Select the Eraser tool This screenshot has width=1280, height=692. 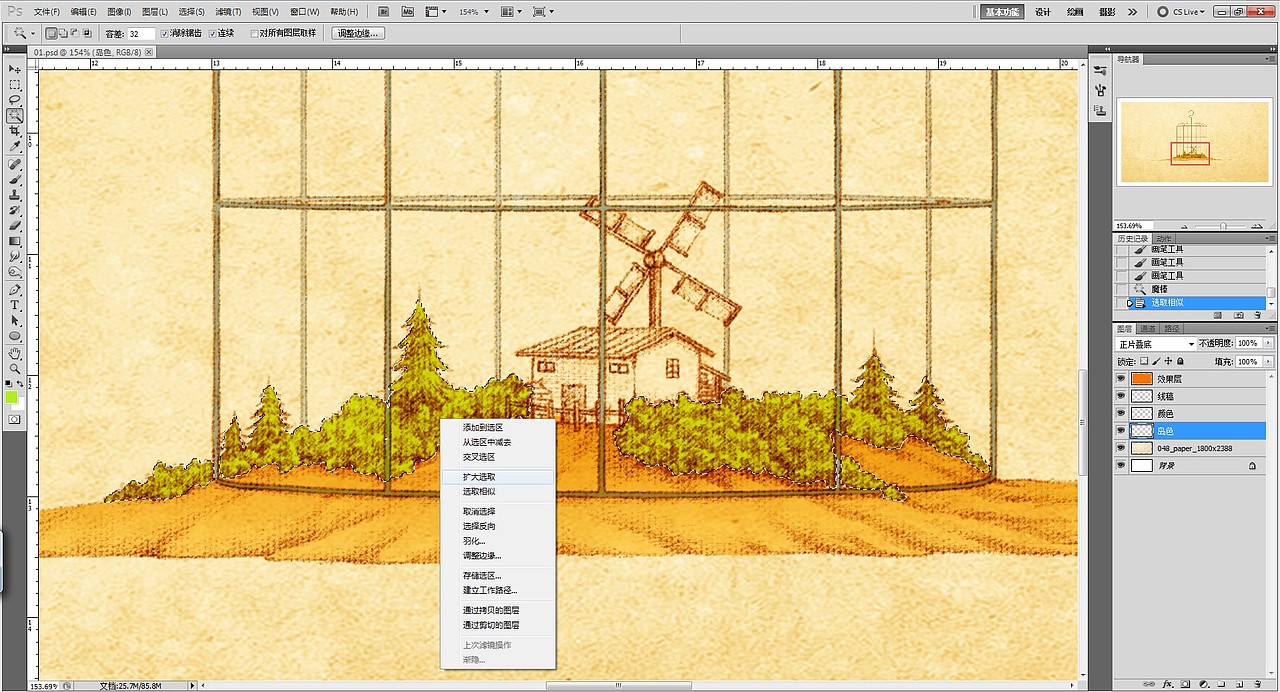(15, 226)
